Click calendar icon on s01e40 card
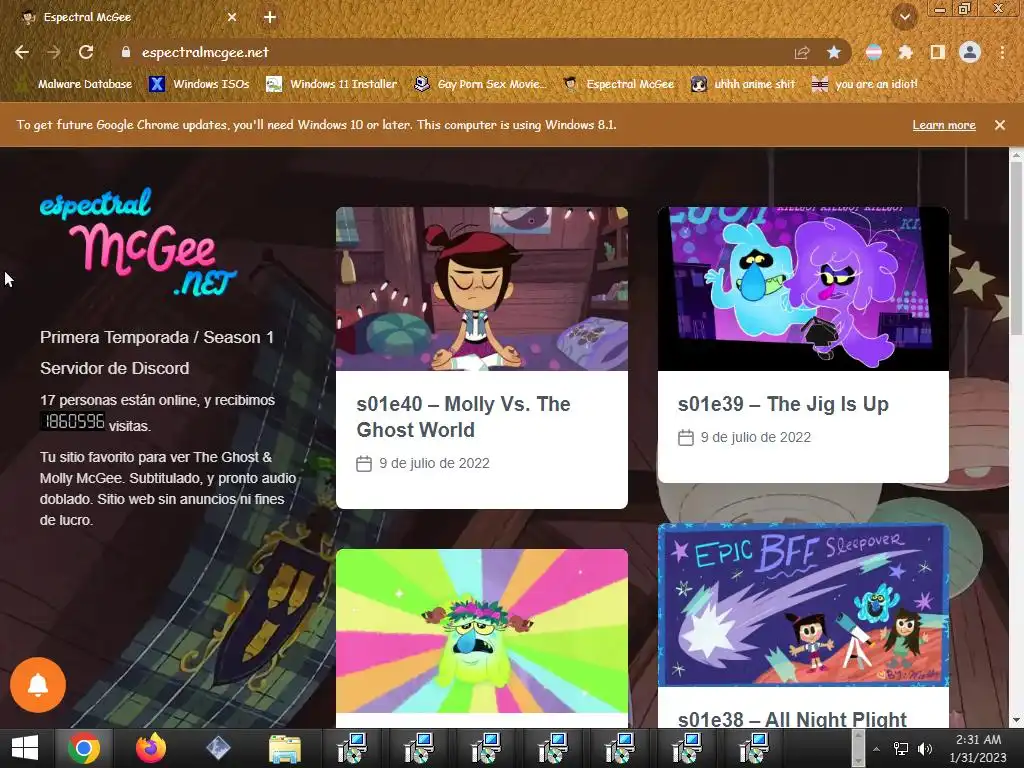1024x768 pixels. pyautogui.click(x=364, y=464)
